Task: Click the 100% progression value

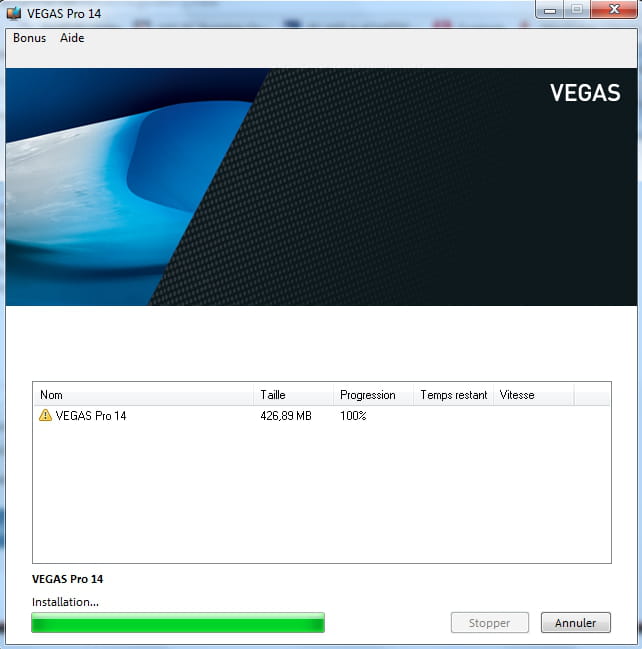Action: pos(353,416)
